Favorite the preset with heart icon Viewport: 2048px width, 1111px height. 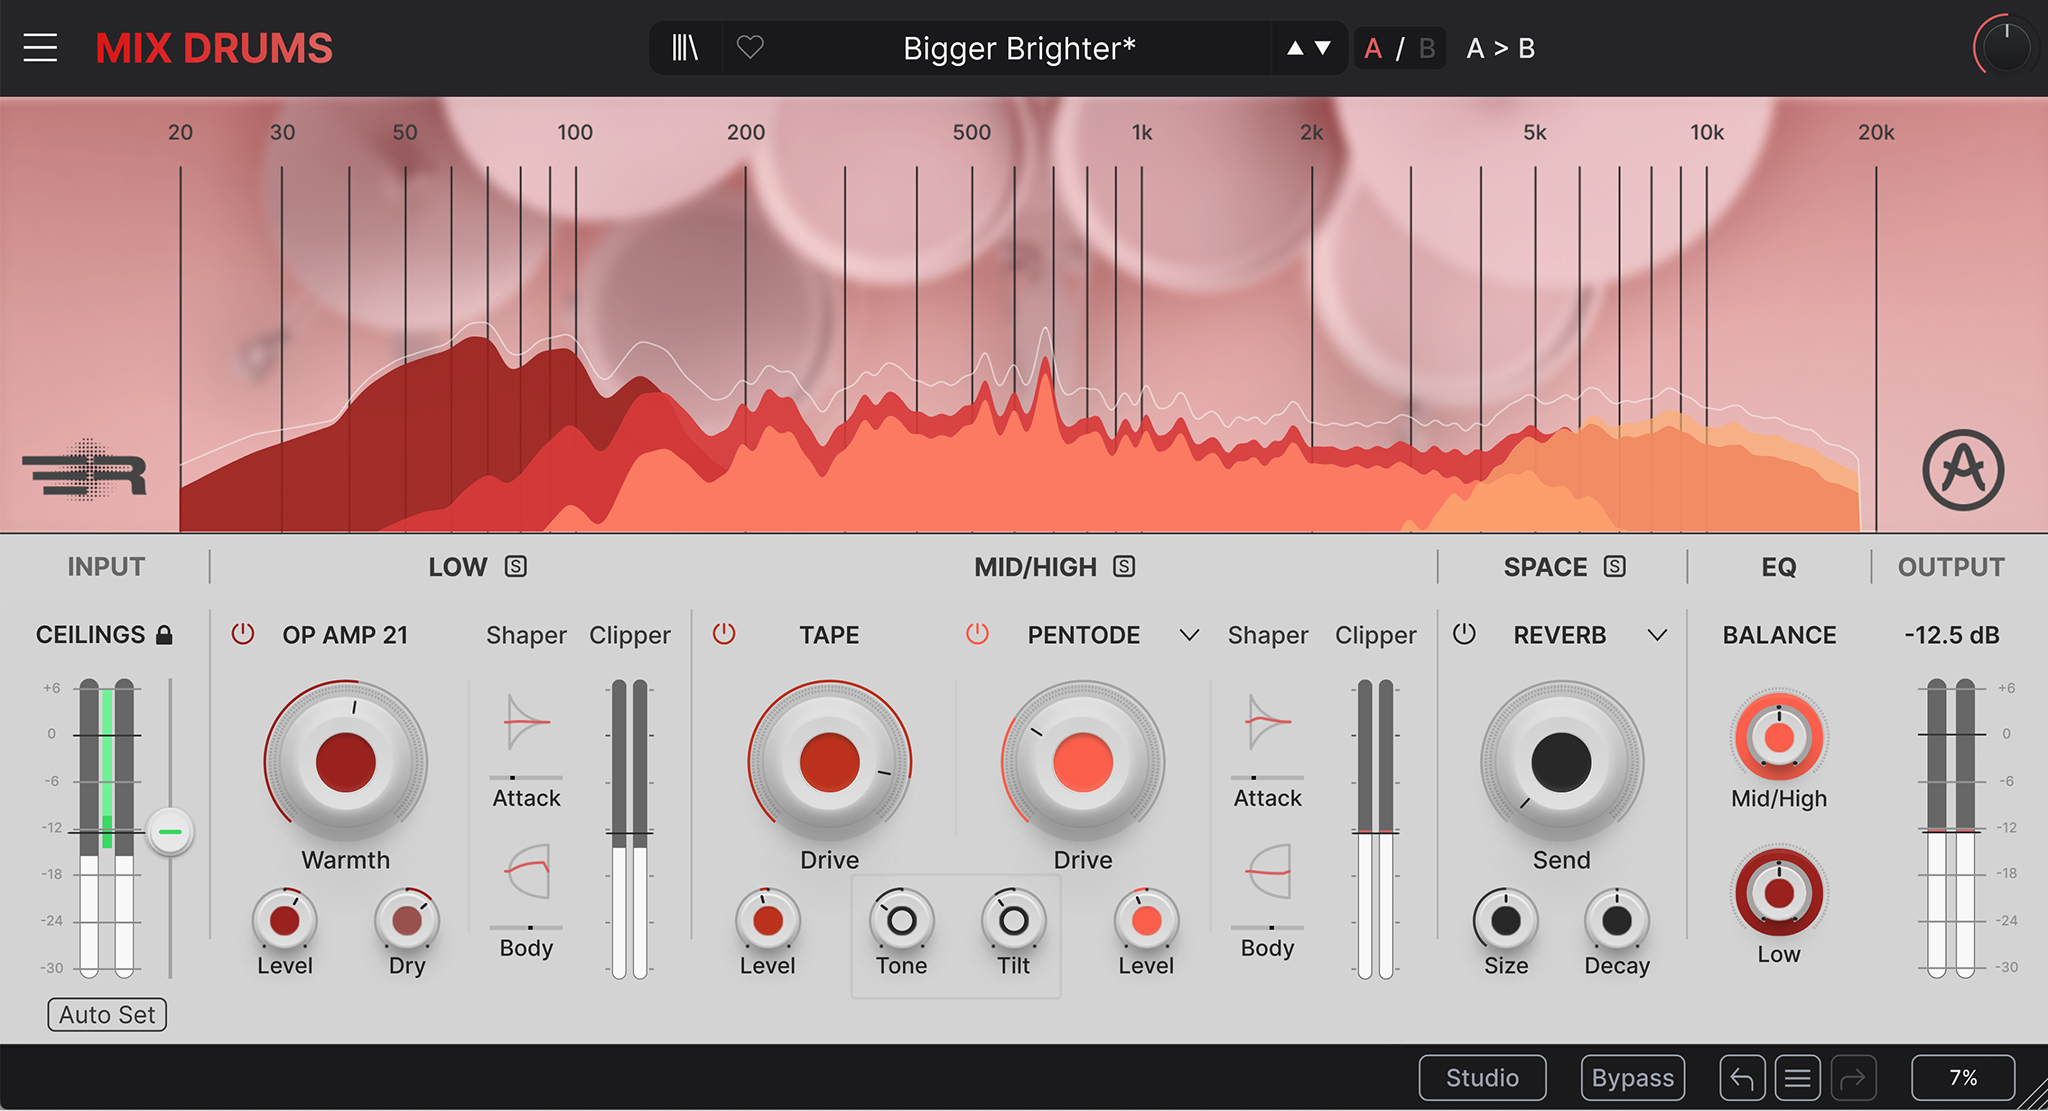click(750, 47)
